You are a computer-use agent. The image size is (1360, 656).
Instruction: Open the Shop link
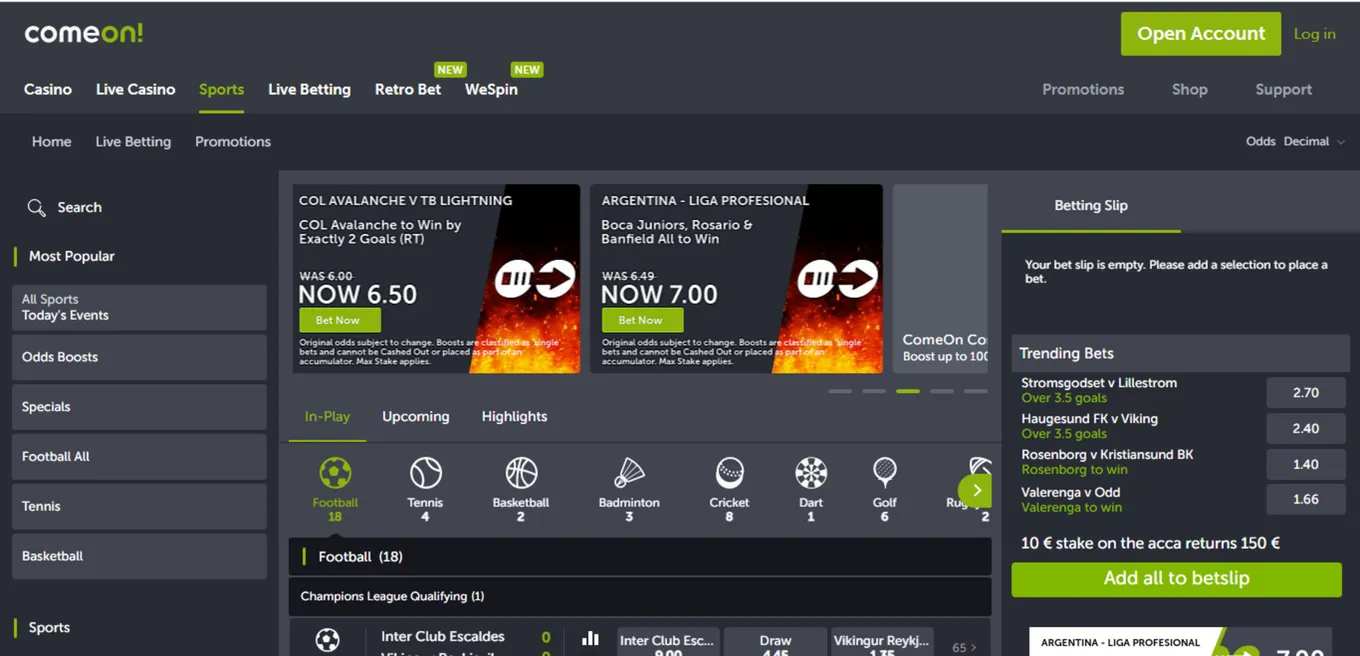coord(1190,89)
